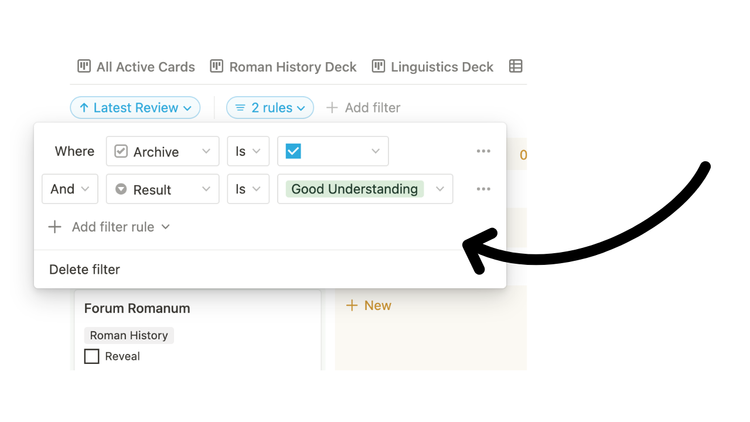
Task: Click the Delete filter option
Action: [x=85, y=269]
